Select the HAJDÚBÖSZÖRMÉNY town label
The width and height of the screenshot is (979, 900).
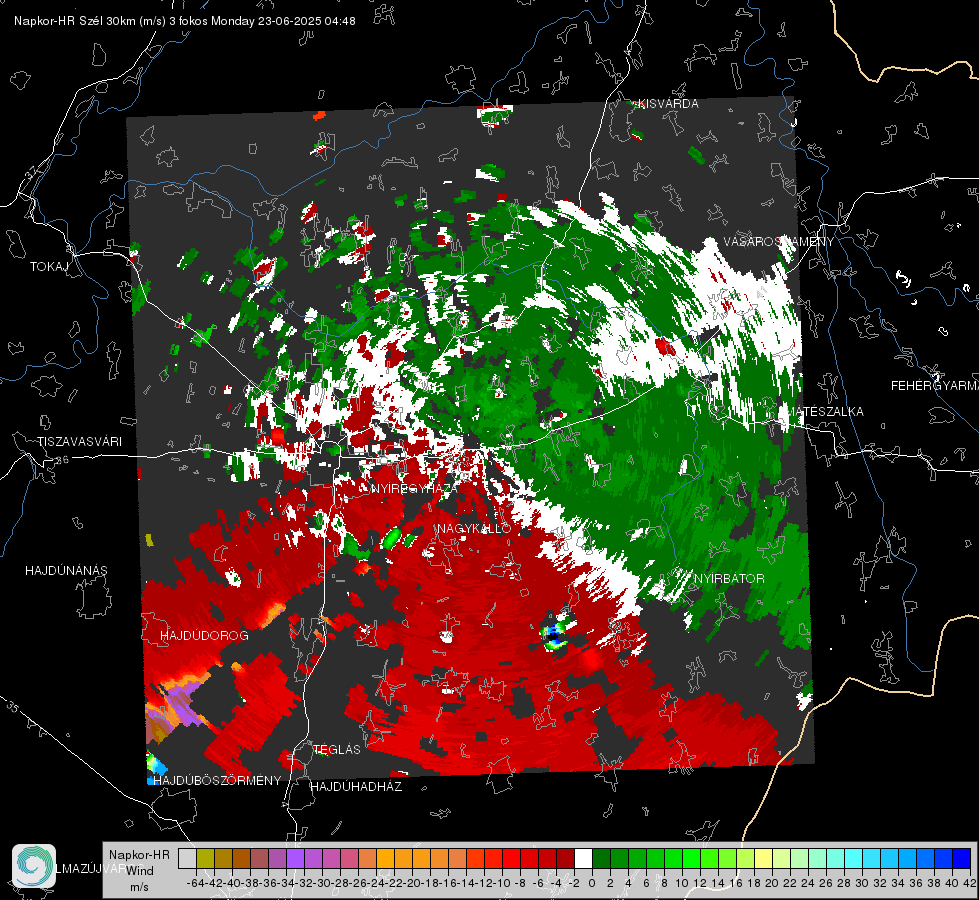coord(217,780)
